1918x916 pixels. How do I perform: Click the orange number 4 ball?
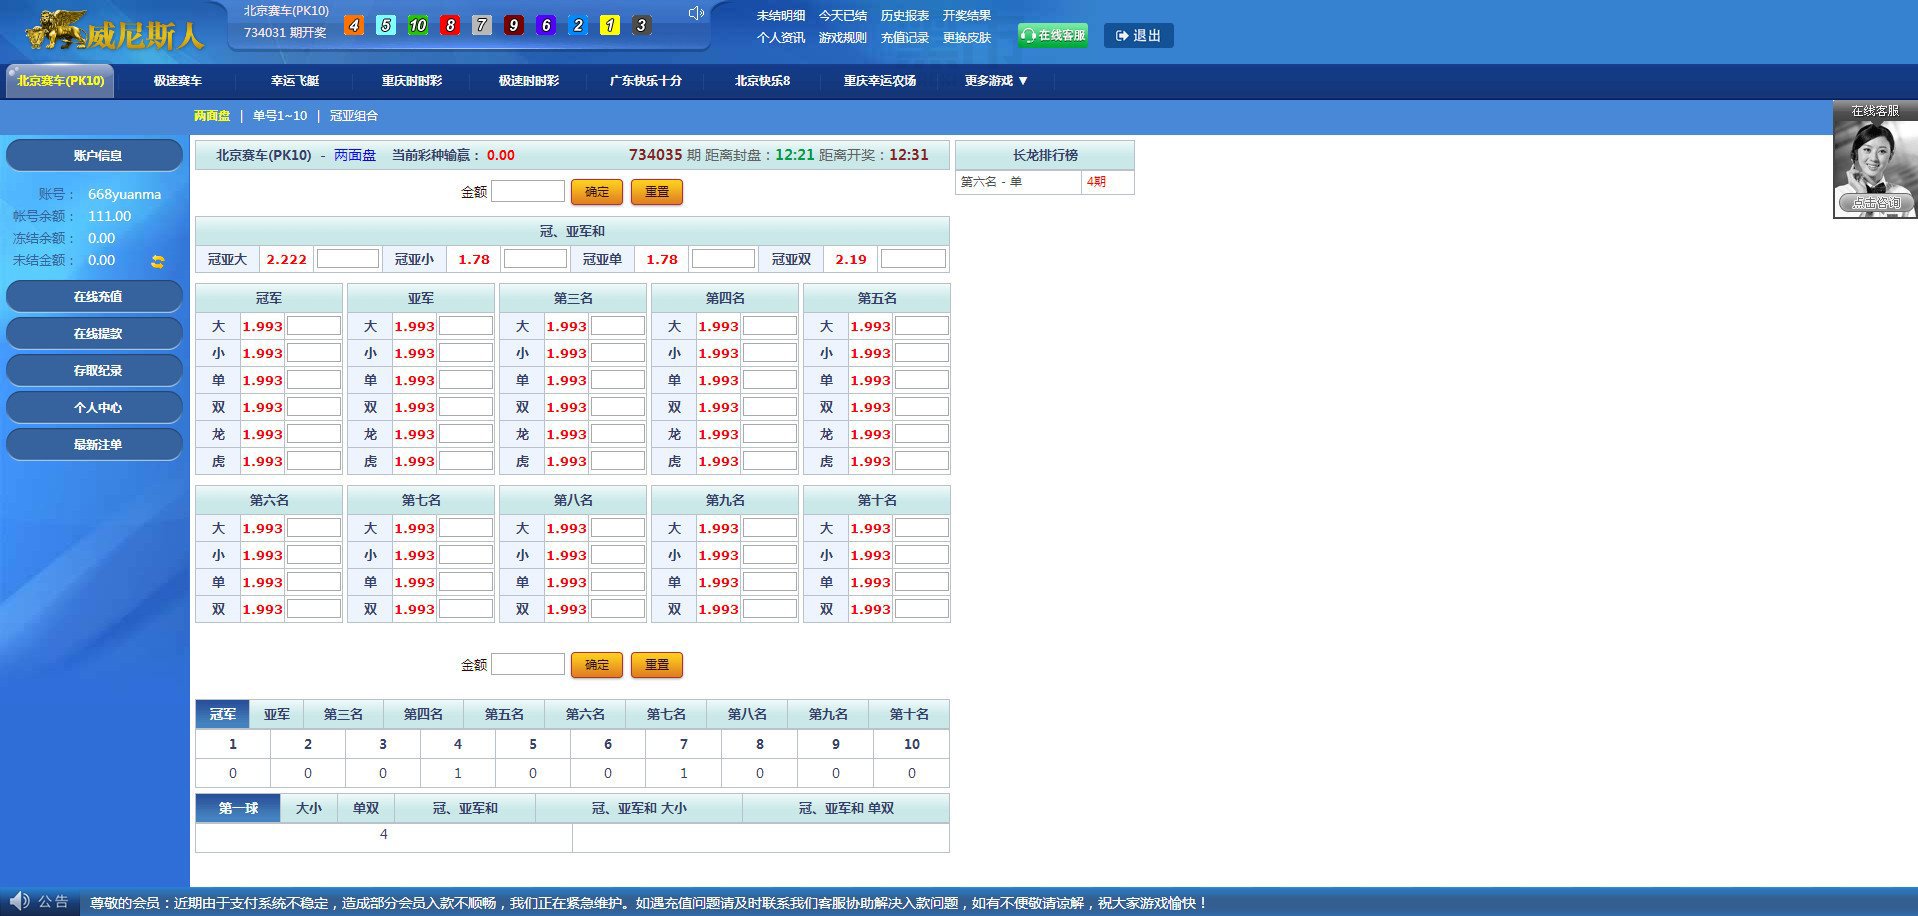point(353,26)
